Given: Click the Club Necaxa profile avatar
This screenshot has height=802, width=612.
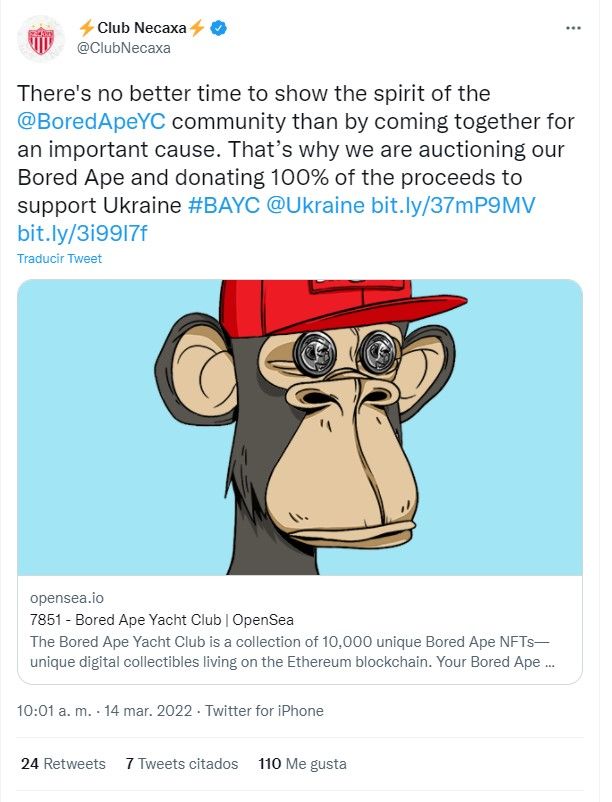Looking at the screenshot, I should (x=40, y=38).
